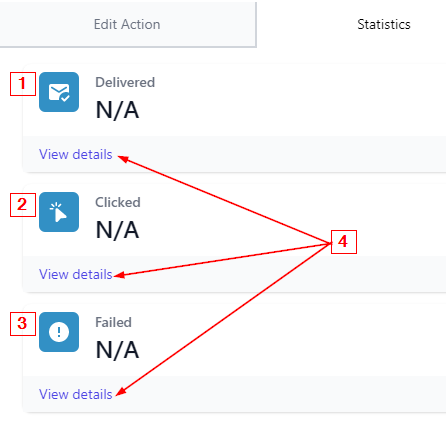This screenshot has width=446, height=425.
Task: Open View details under Clicked
Action: (x=76, y=274)
